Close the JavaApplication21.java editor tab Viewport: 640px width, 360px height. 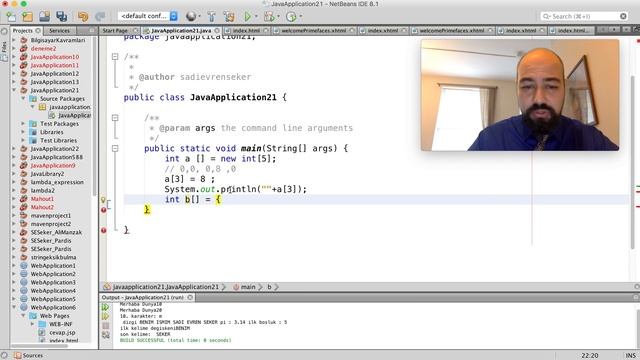217,31
